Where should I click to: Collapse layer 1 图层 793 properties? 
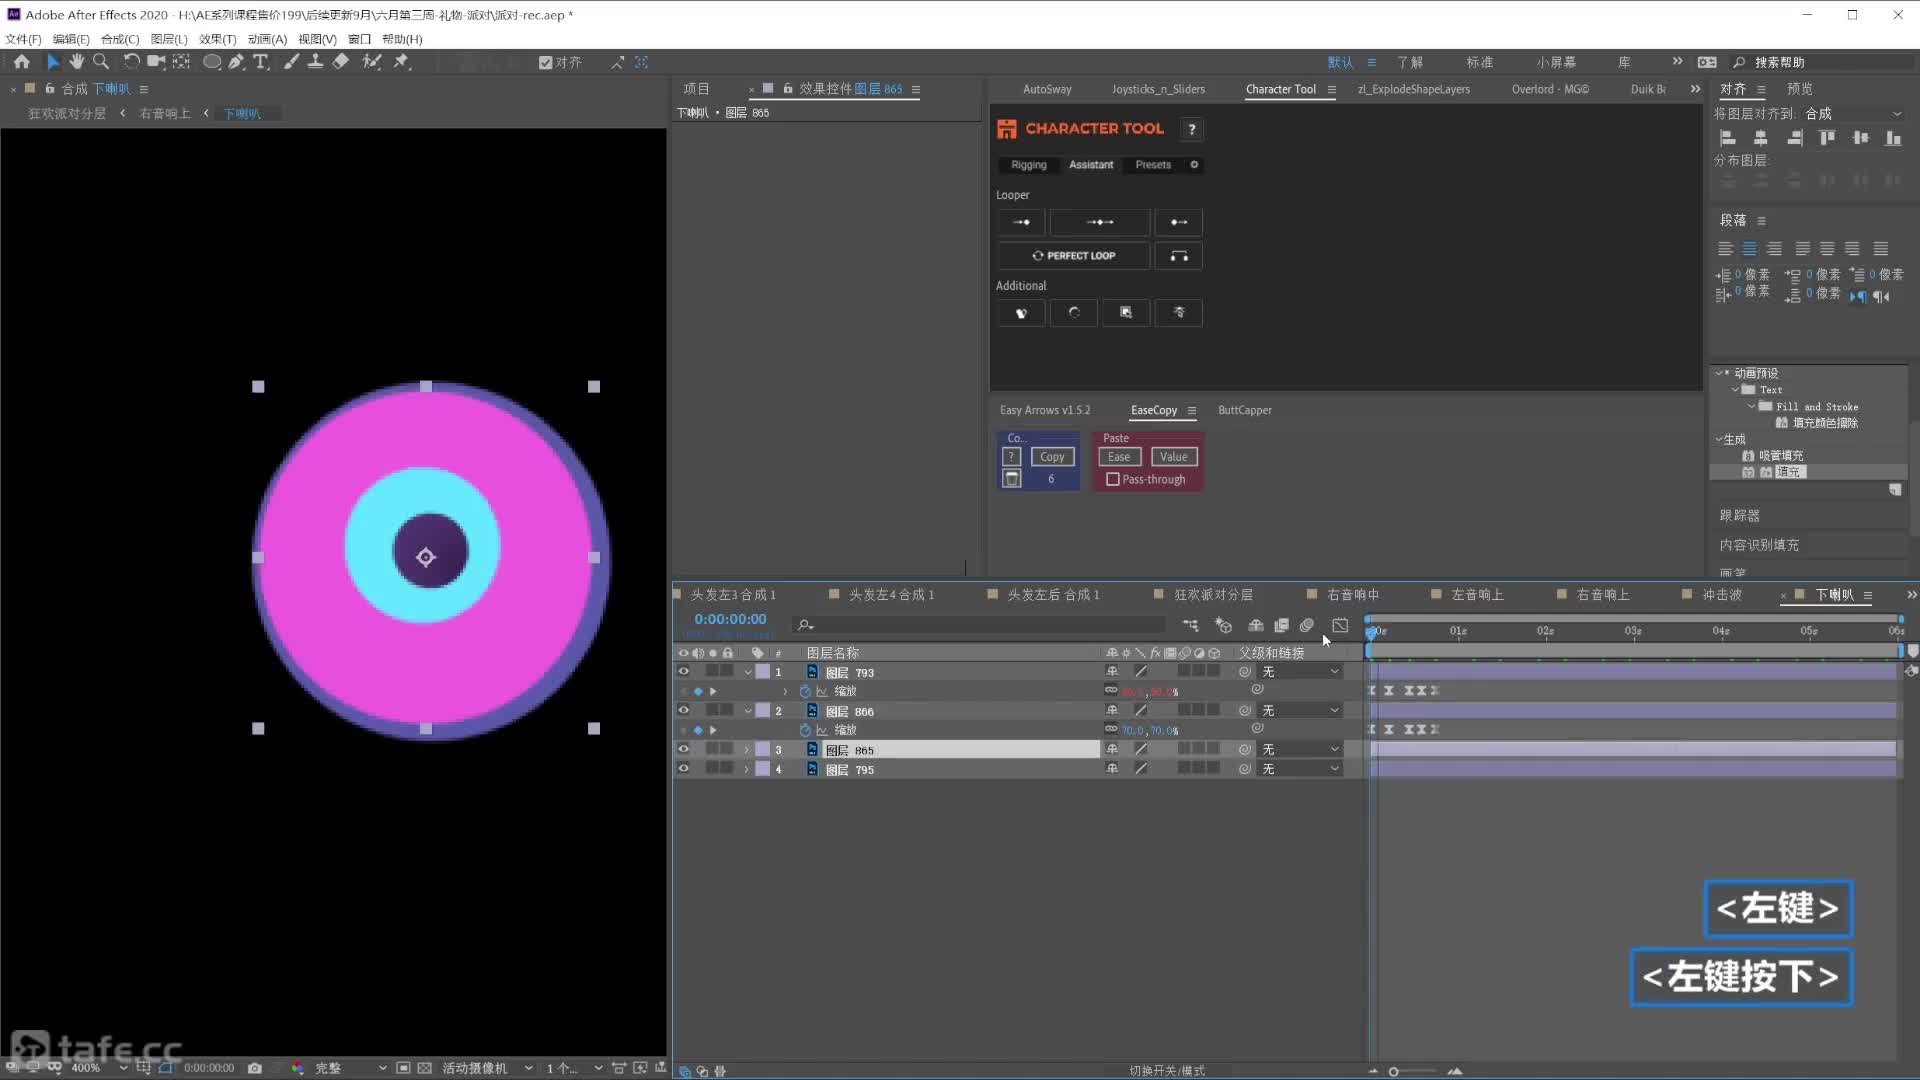tap(747, 672)
